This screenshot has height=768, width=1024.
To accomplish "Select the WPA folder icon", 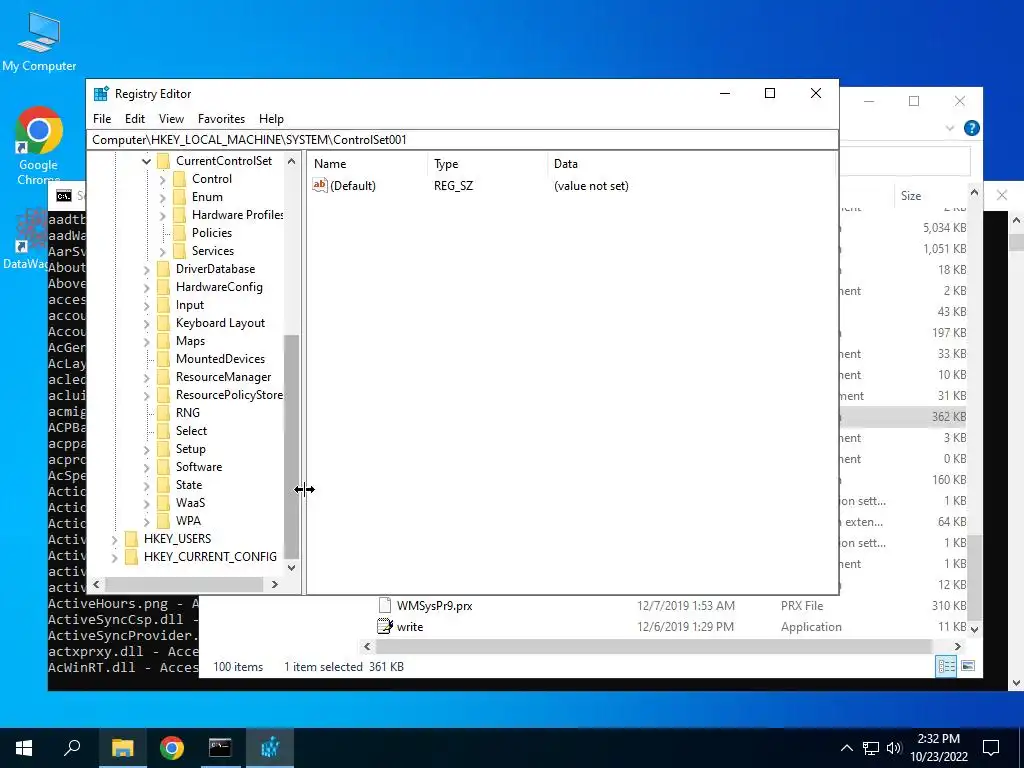I will tap(163, 520).
